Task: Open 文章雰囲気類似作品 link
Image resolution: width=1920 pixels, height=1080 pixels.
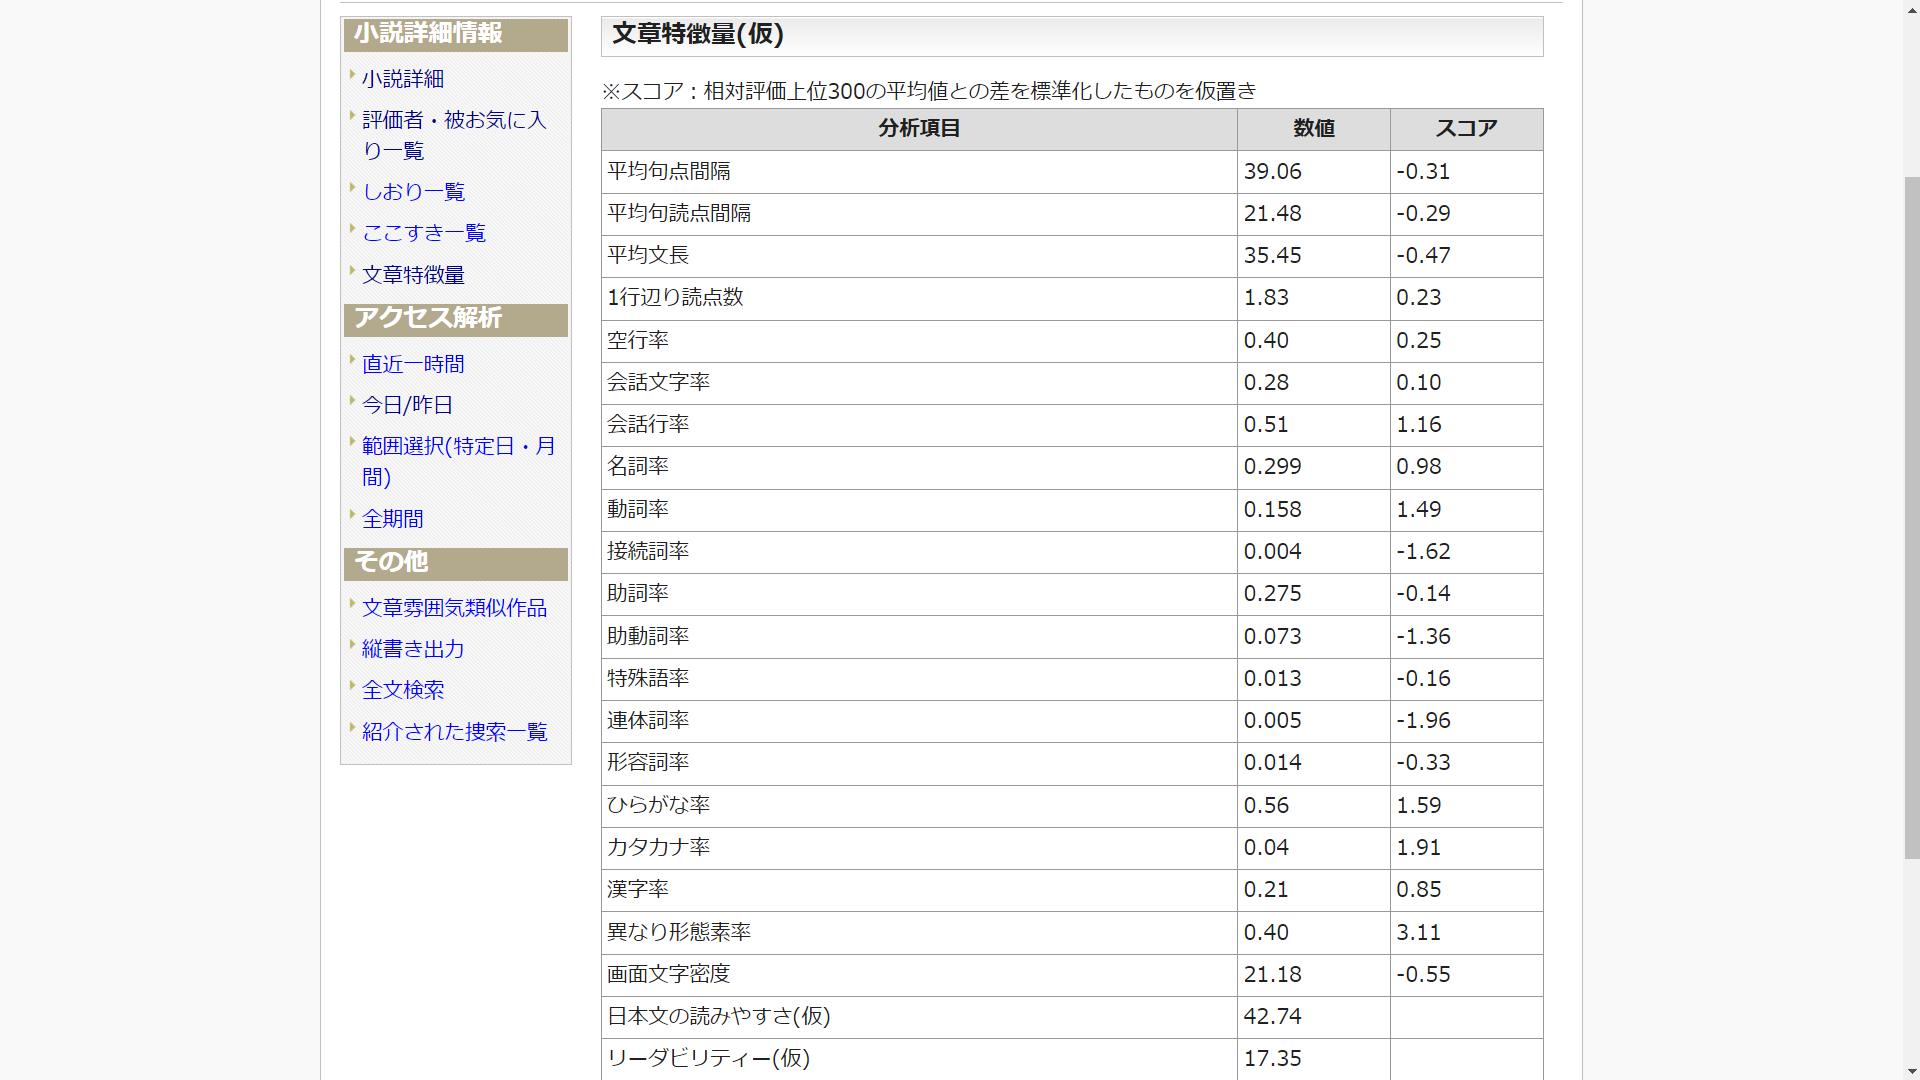Action: click(x=454, y=608)
